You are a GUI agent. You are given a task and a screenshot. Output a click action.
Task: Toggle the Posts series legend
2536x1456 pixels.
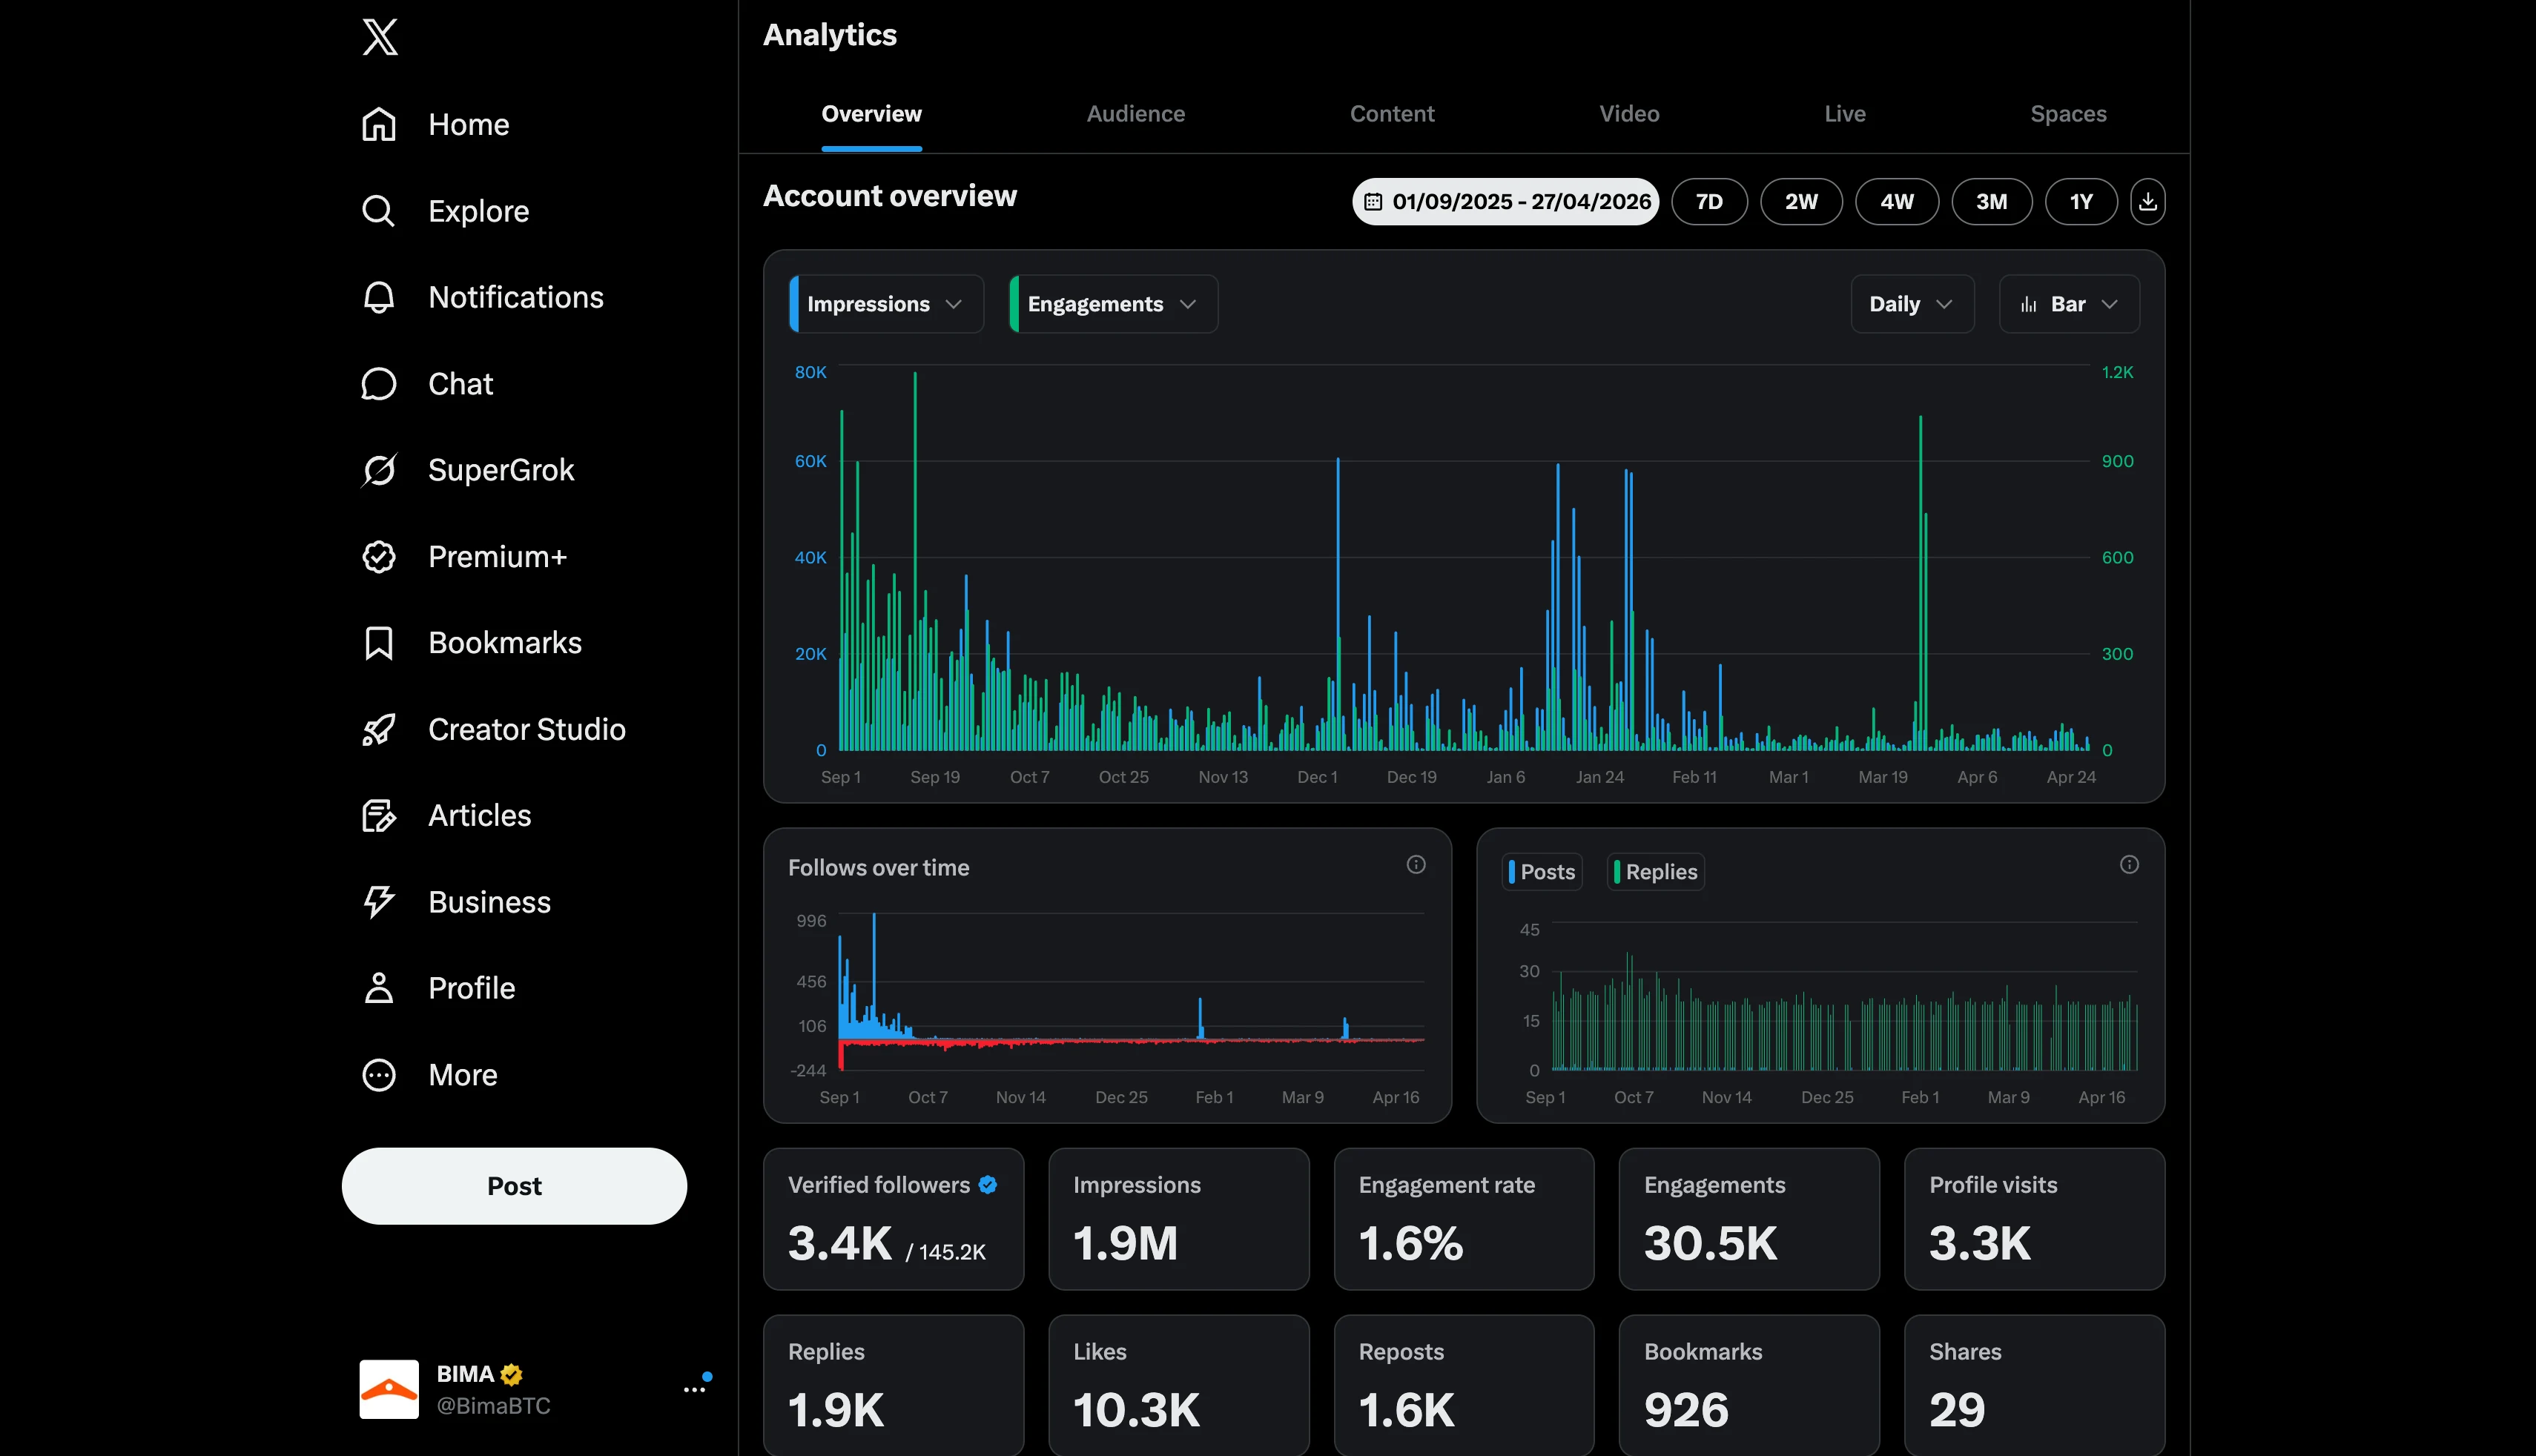1542,872
